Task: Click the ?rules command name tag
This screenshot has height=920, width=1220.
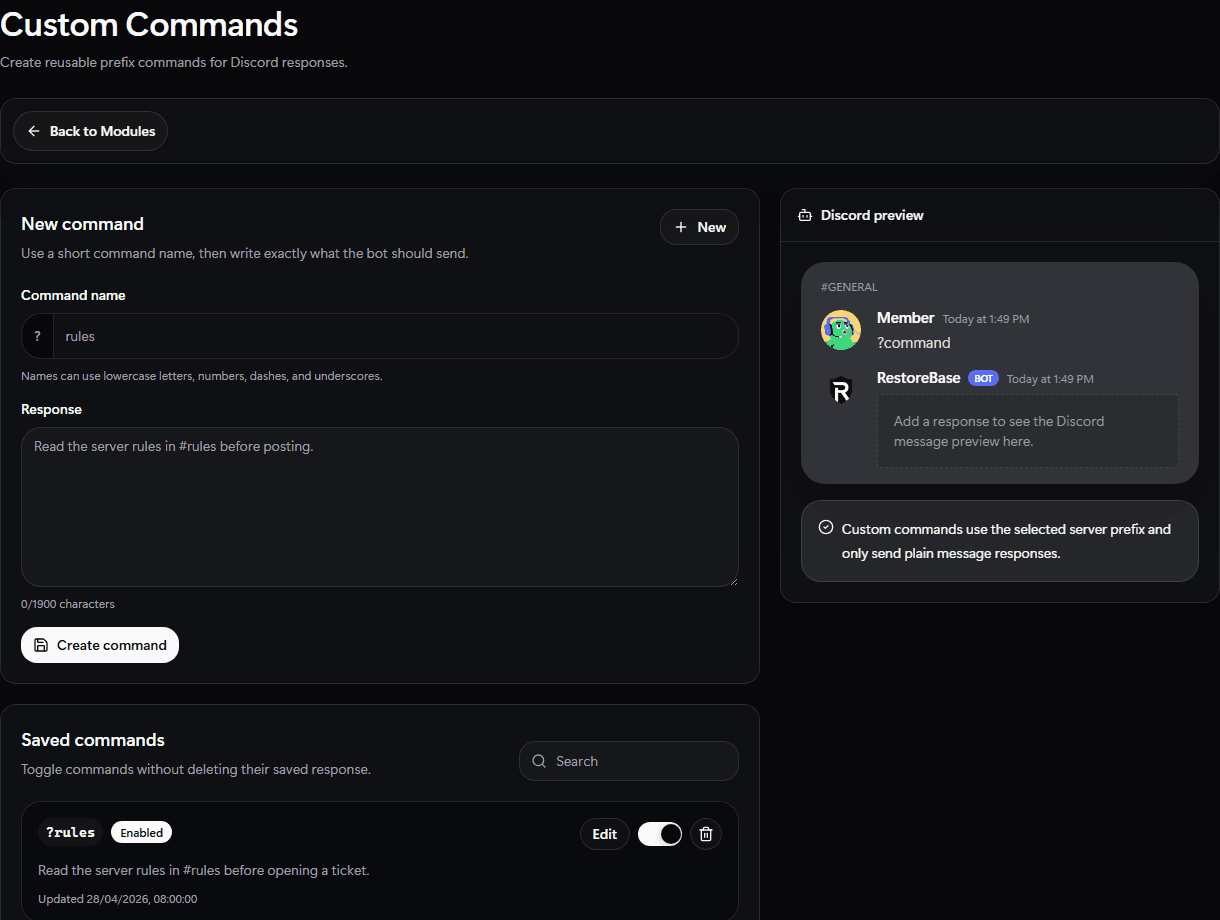Action: coord(70,832)
